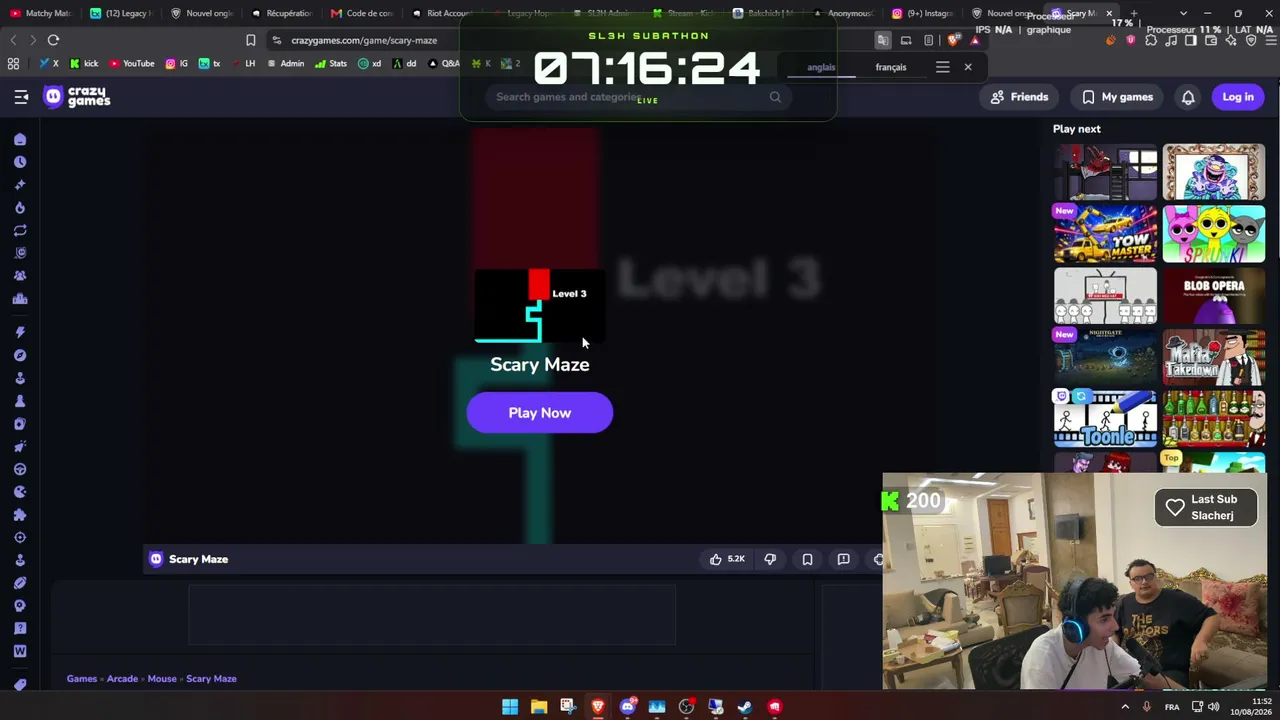Like the Scary Maze game
Viewport: 1280px width, 720px height.
[727, 559]
